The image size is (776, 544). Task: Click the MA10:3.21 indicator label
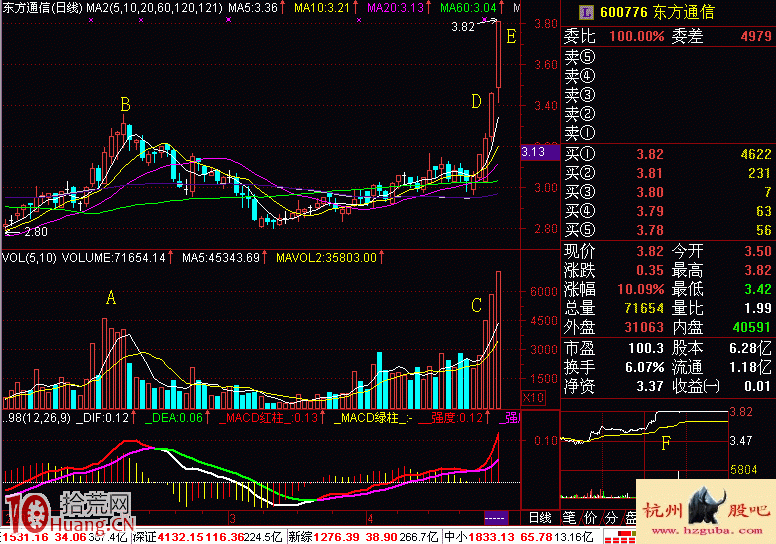321,7
